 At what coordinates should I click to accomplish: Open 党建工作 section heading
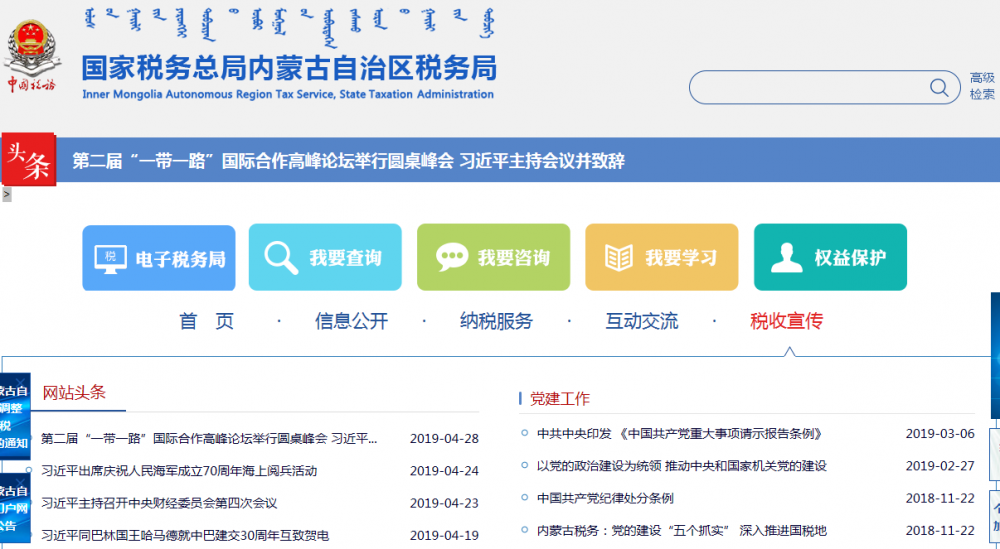[560, 398]
